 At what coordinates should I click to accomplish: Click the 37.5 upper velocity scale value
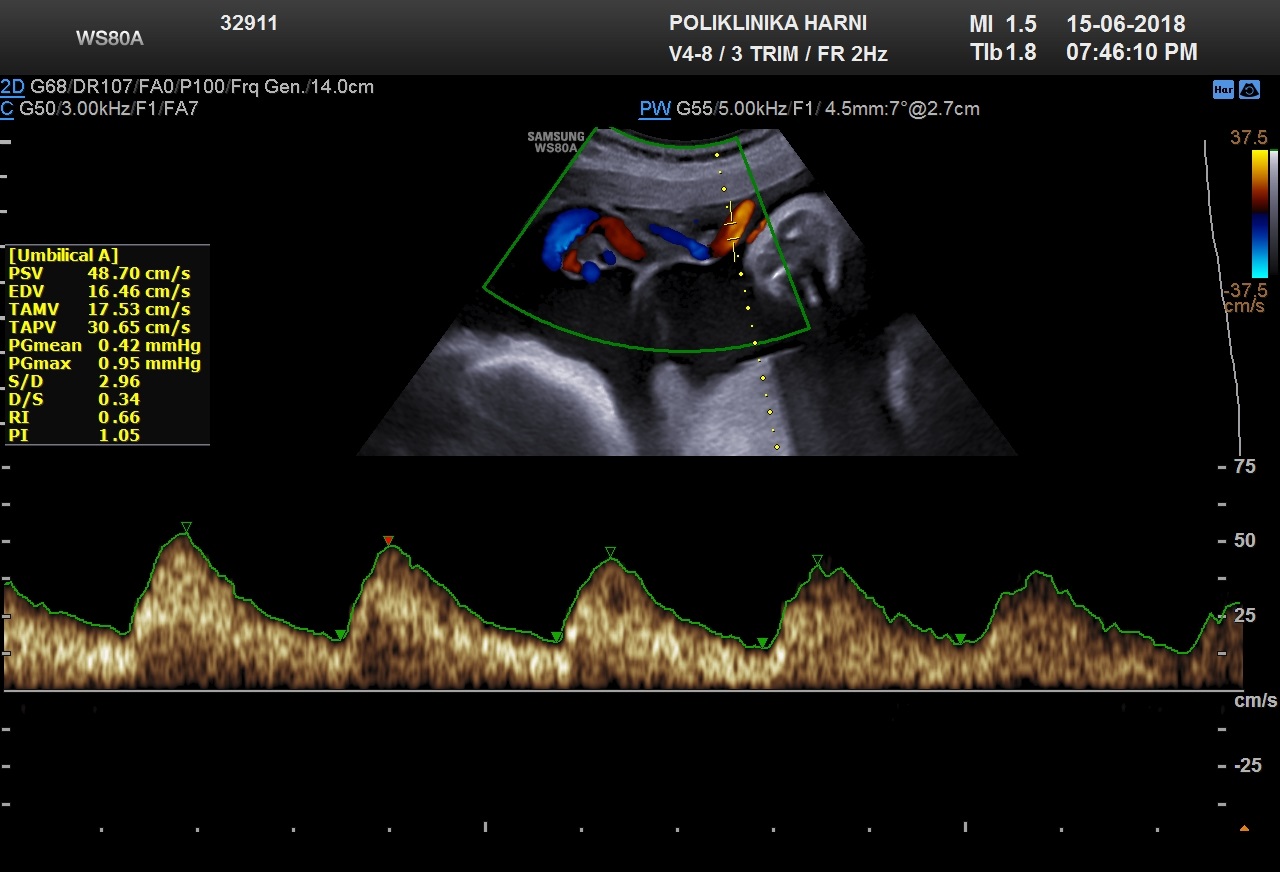[x=1248, y=138]
